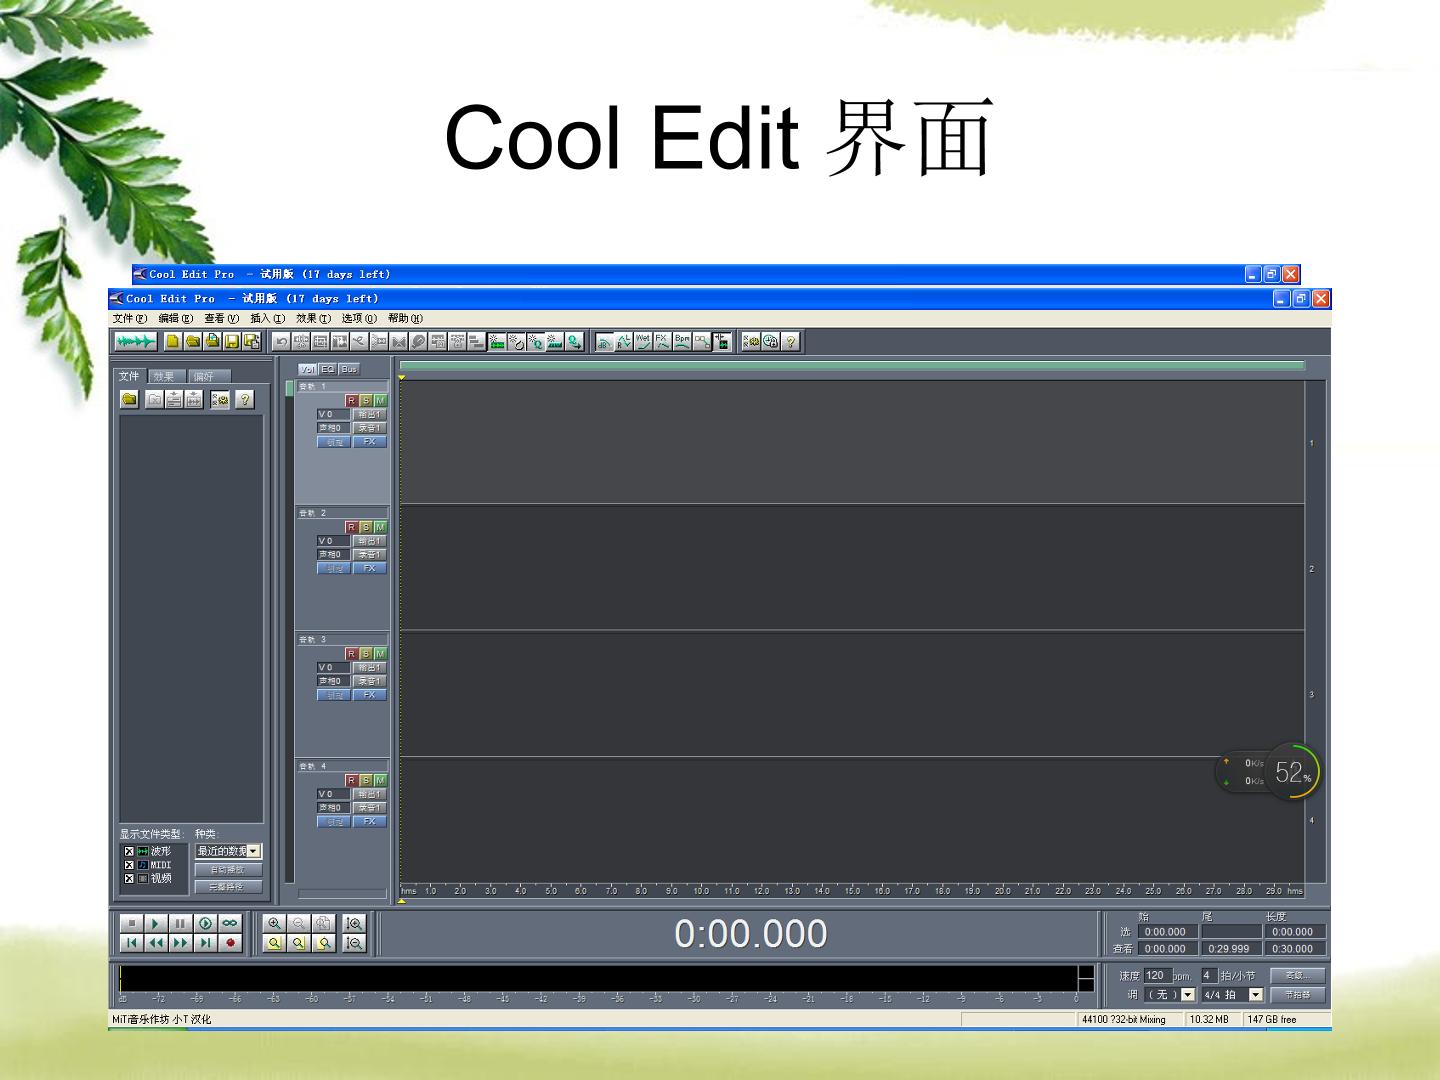Click the tempo 120 bpm field

click(1158, 975)
